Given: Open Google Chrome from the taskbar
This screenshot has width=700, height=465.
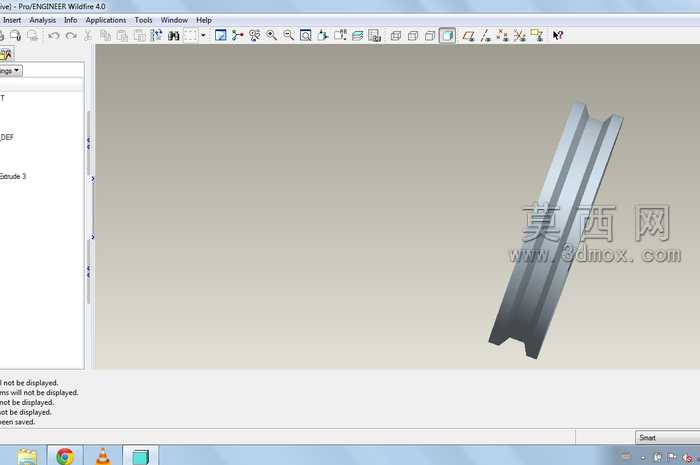Looking at the screenshot, I should [x=65, y=457].
